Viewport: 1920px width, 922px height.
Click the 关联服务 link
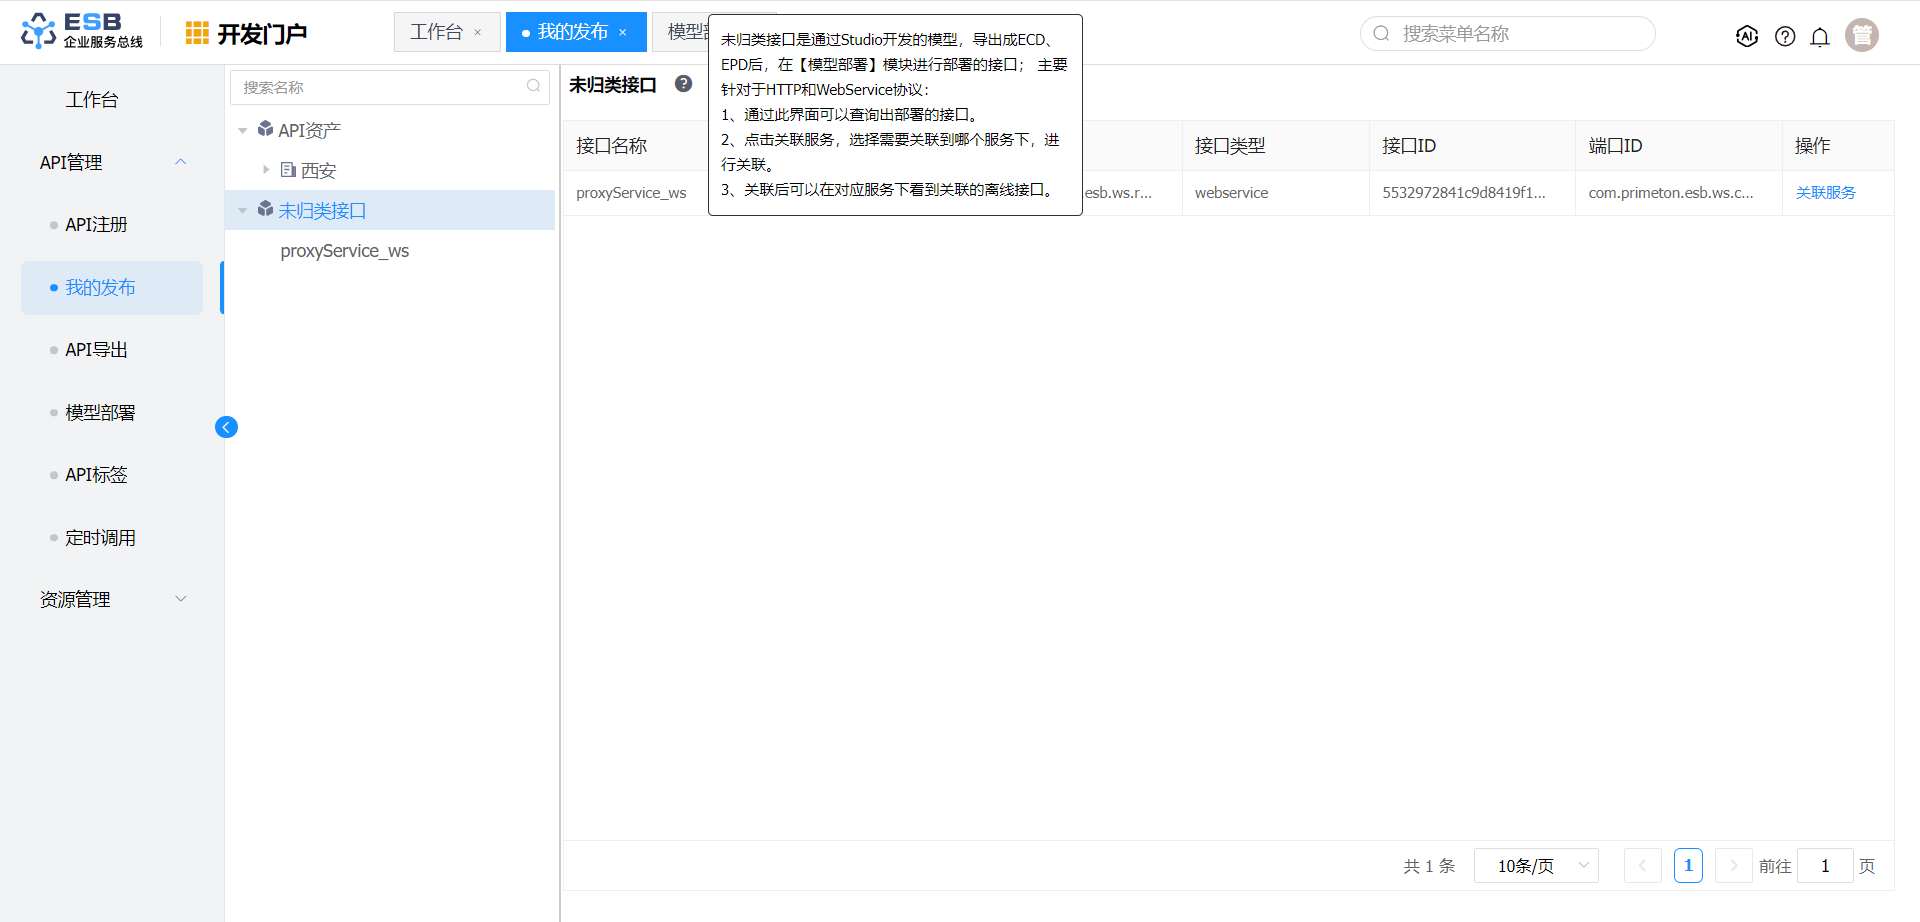[x=1825, y=193]
